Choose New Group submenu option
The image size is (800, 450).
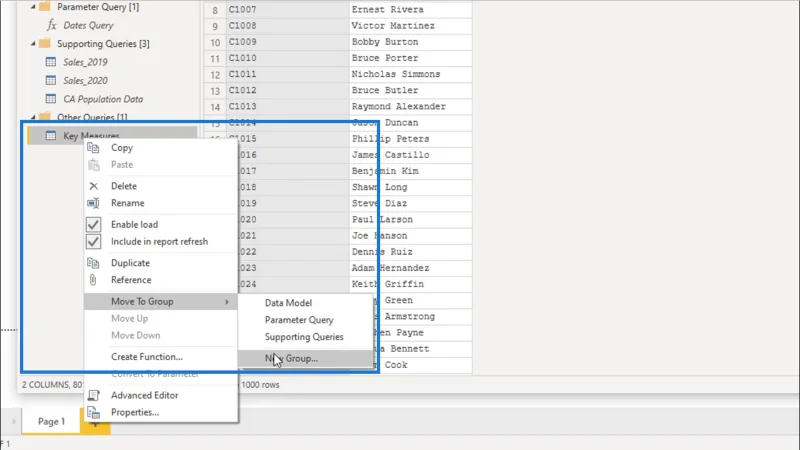coord(306,358)
